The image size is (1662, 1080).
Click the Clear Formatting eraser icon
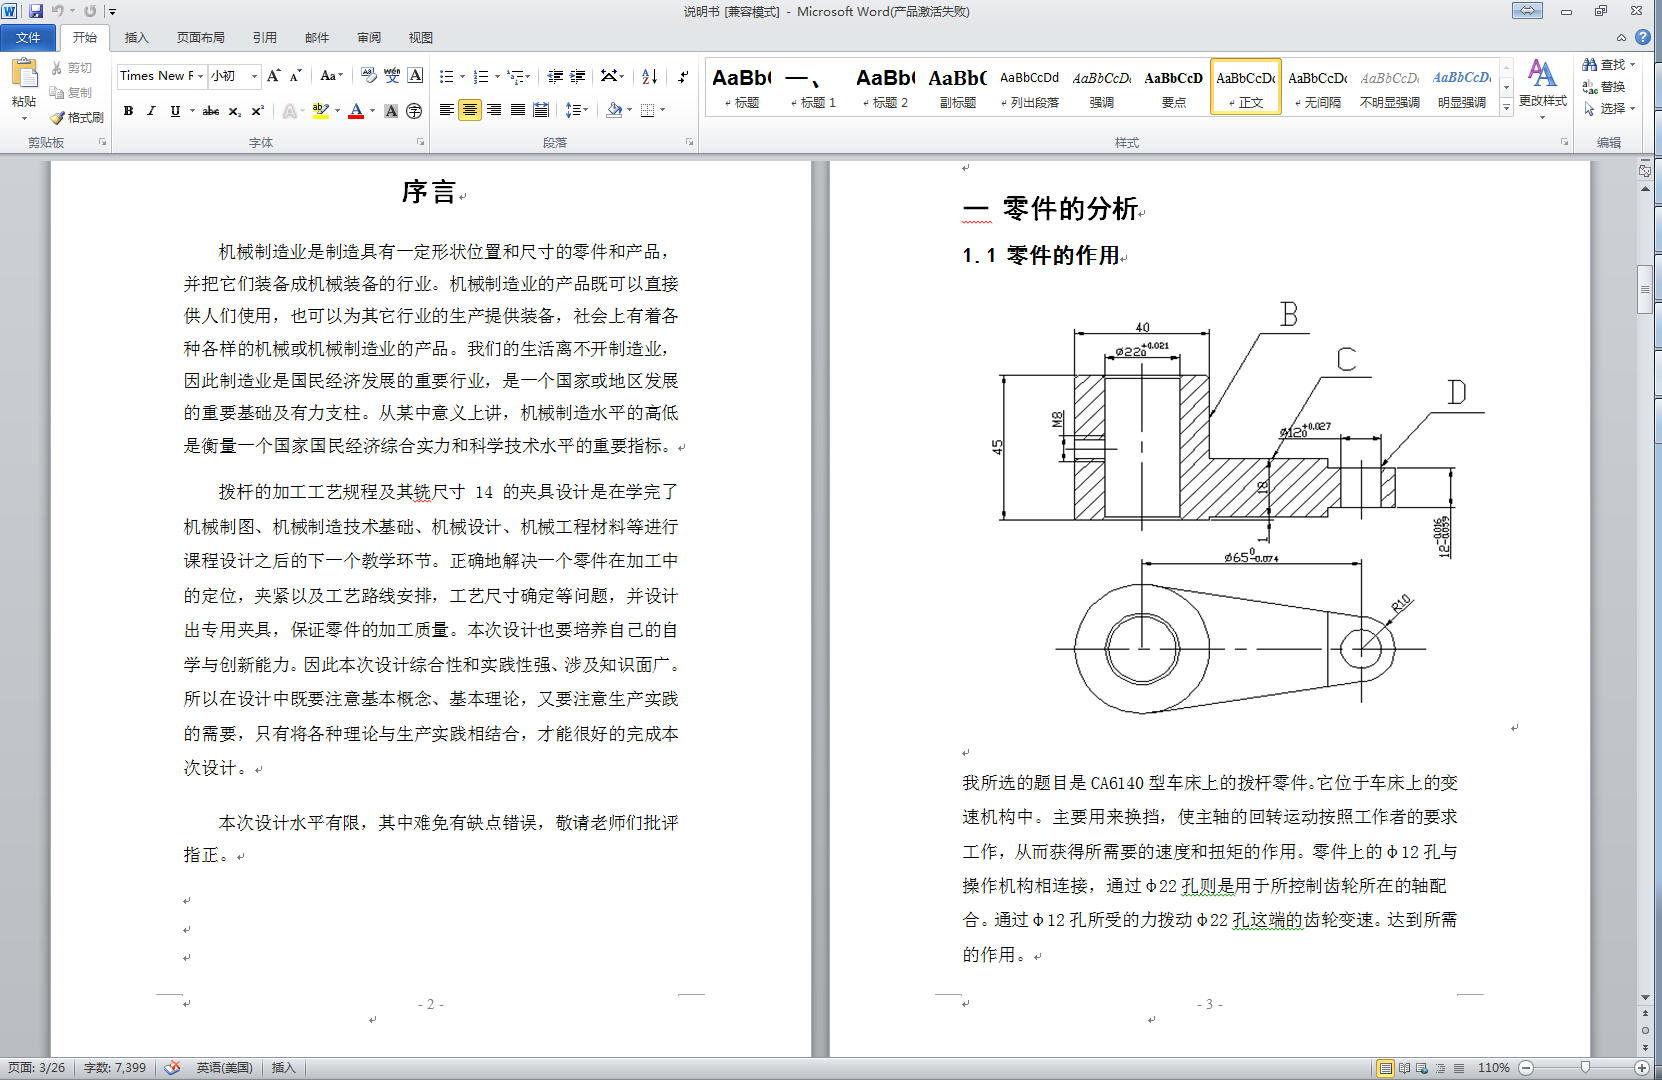[369, 76]
